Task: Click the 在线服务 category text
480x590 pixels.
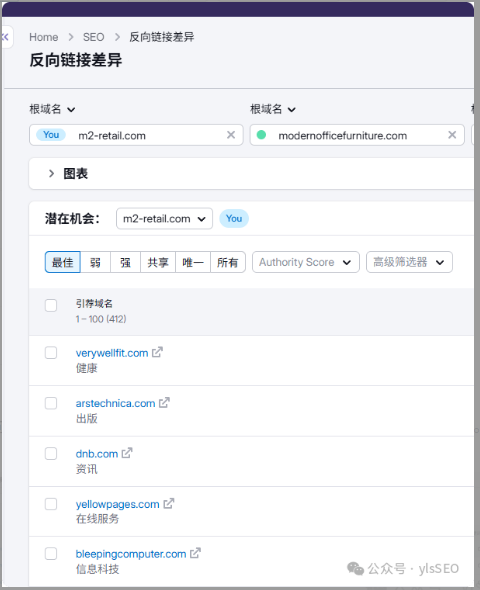Action: tap(97, 519)
